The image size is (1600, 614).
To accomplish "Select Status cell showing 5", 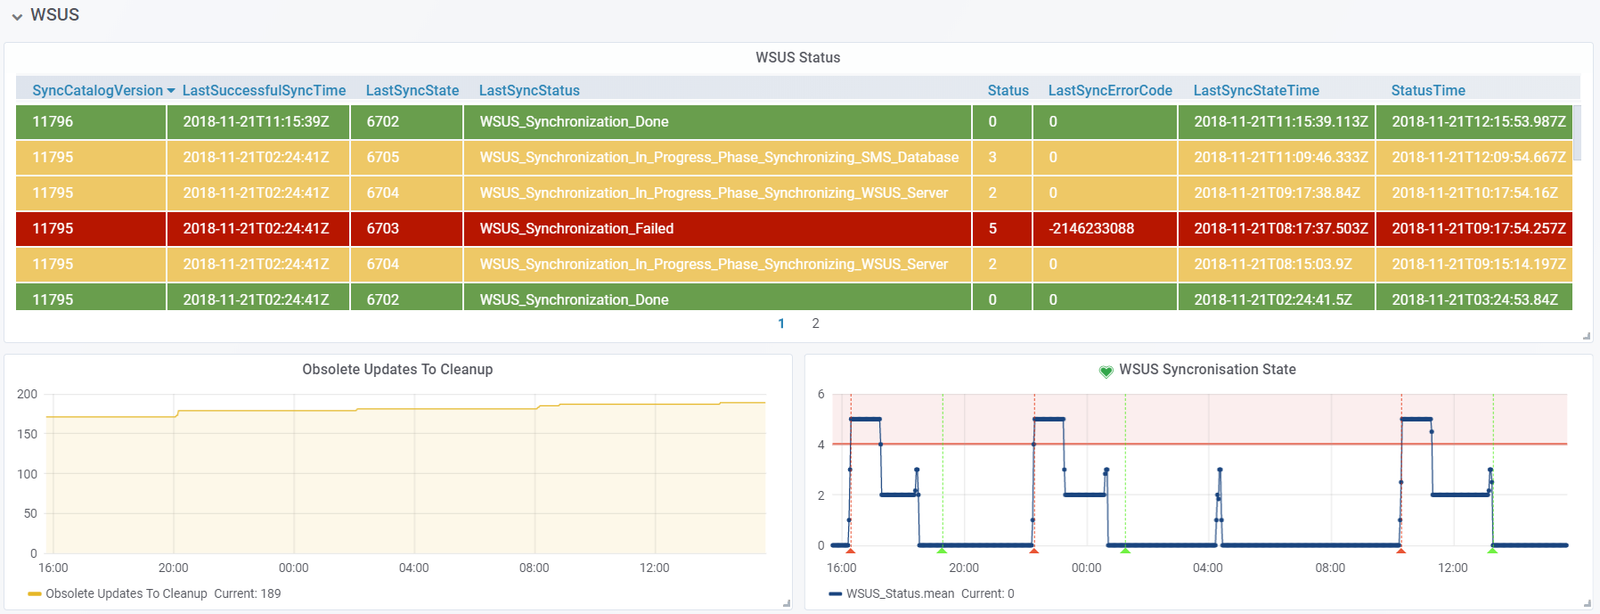I will (1002, 229).
